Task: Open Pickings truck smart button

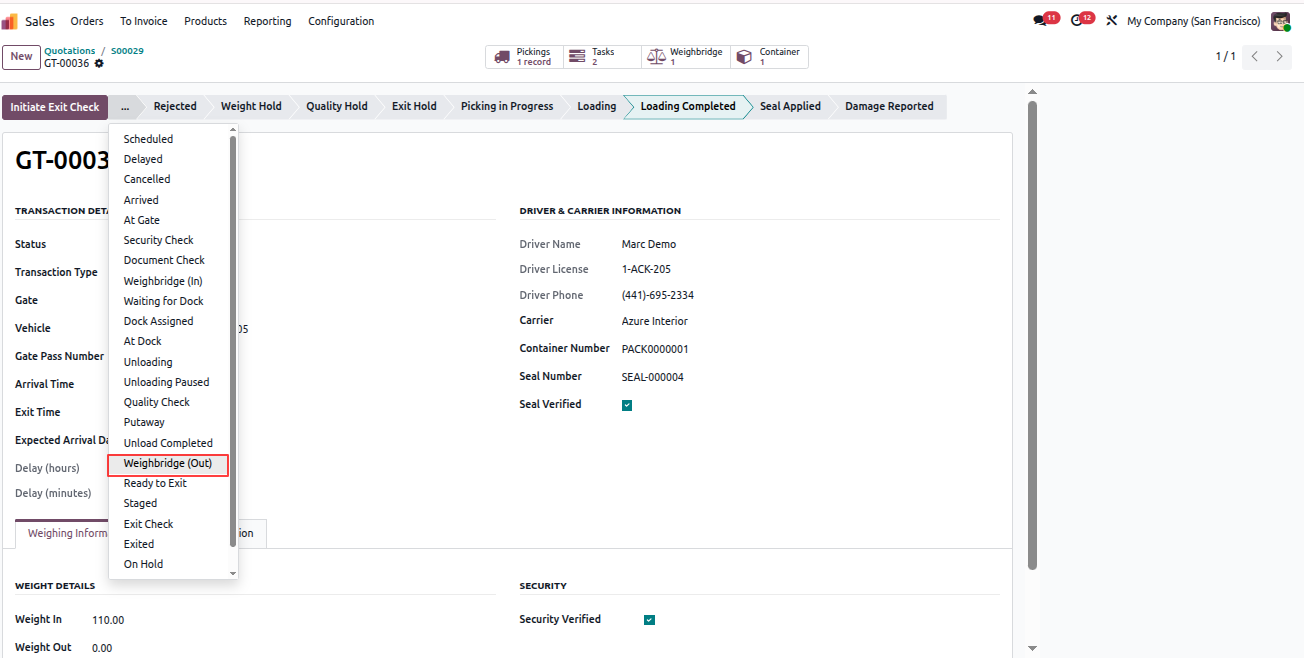Action: (525, 57)
